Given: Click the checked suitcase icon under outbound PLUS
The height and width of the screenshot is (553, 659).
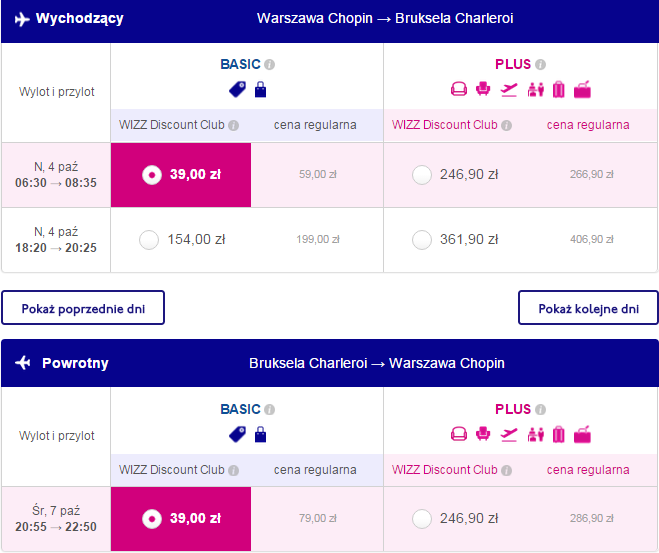Looking at the screenshot, I should (559, 90).
